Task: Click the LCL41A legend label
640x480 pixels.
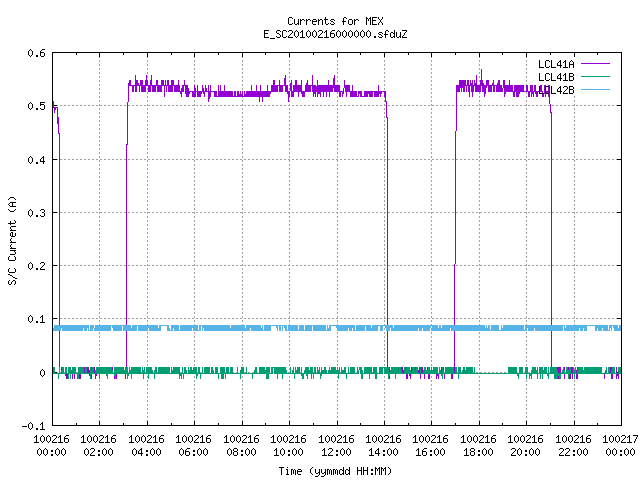Action: click(x=556, y=64)
